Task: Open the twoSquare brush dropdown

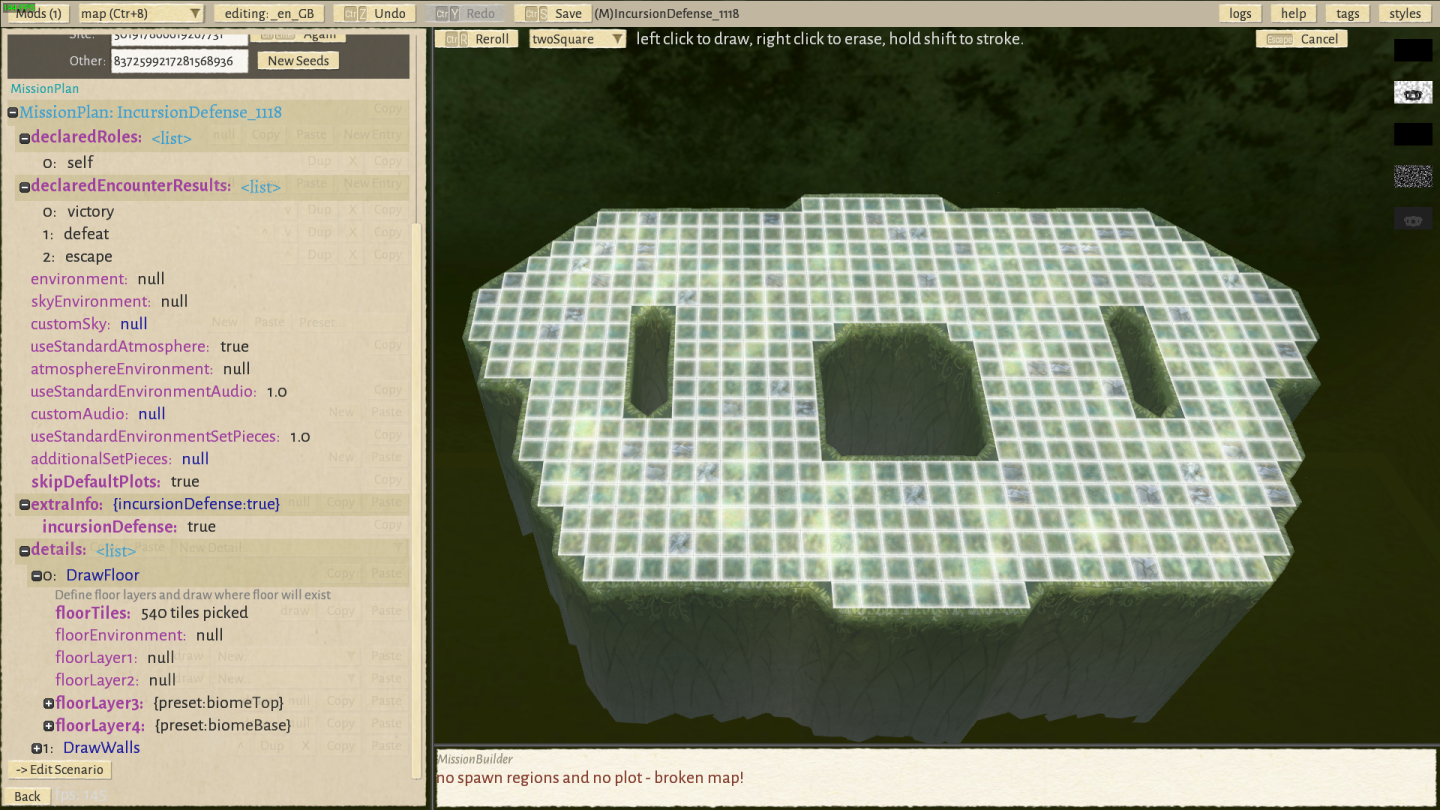Action: click(x=578, y=39)
